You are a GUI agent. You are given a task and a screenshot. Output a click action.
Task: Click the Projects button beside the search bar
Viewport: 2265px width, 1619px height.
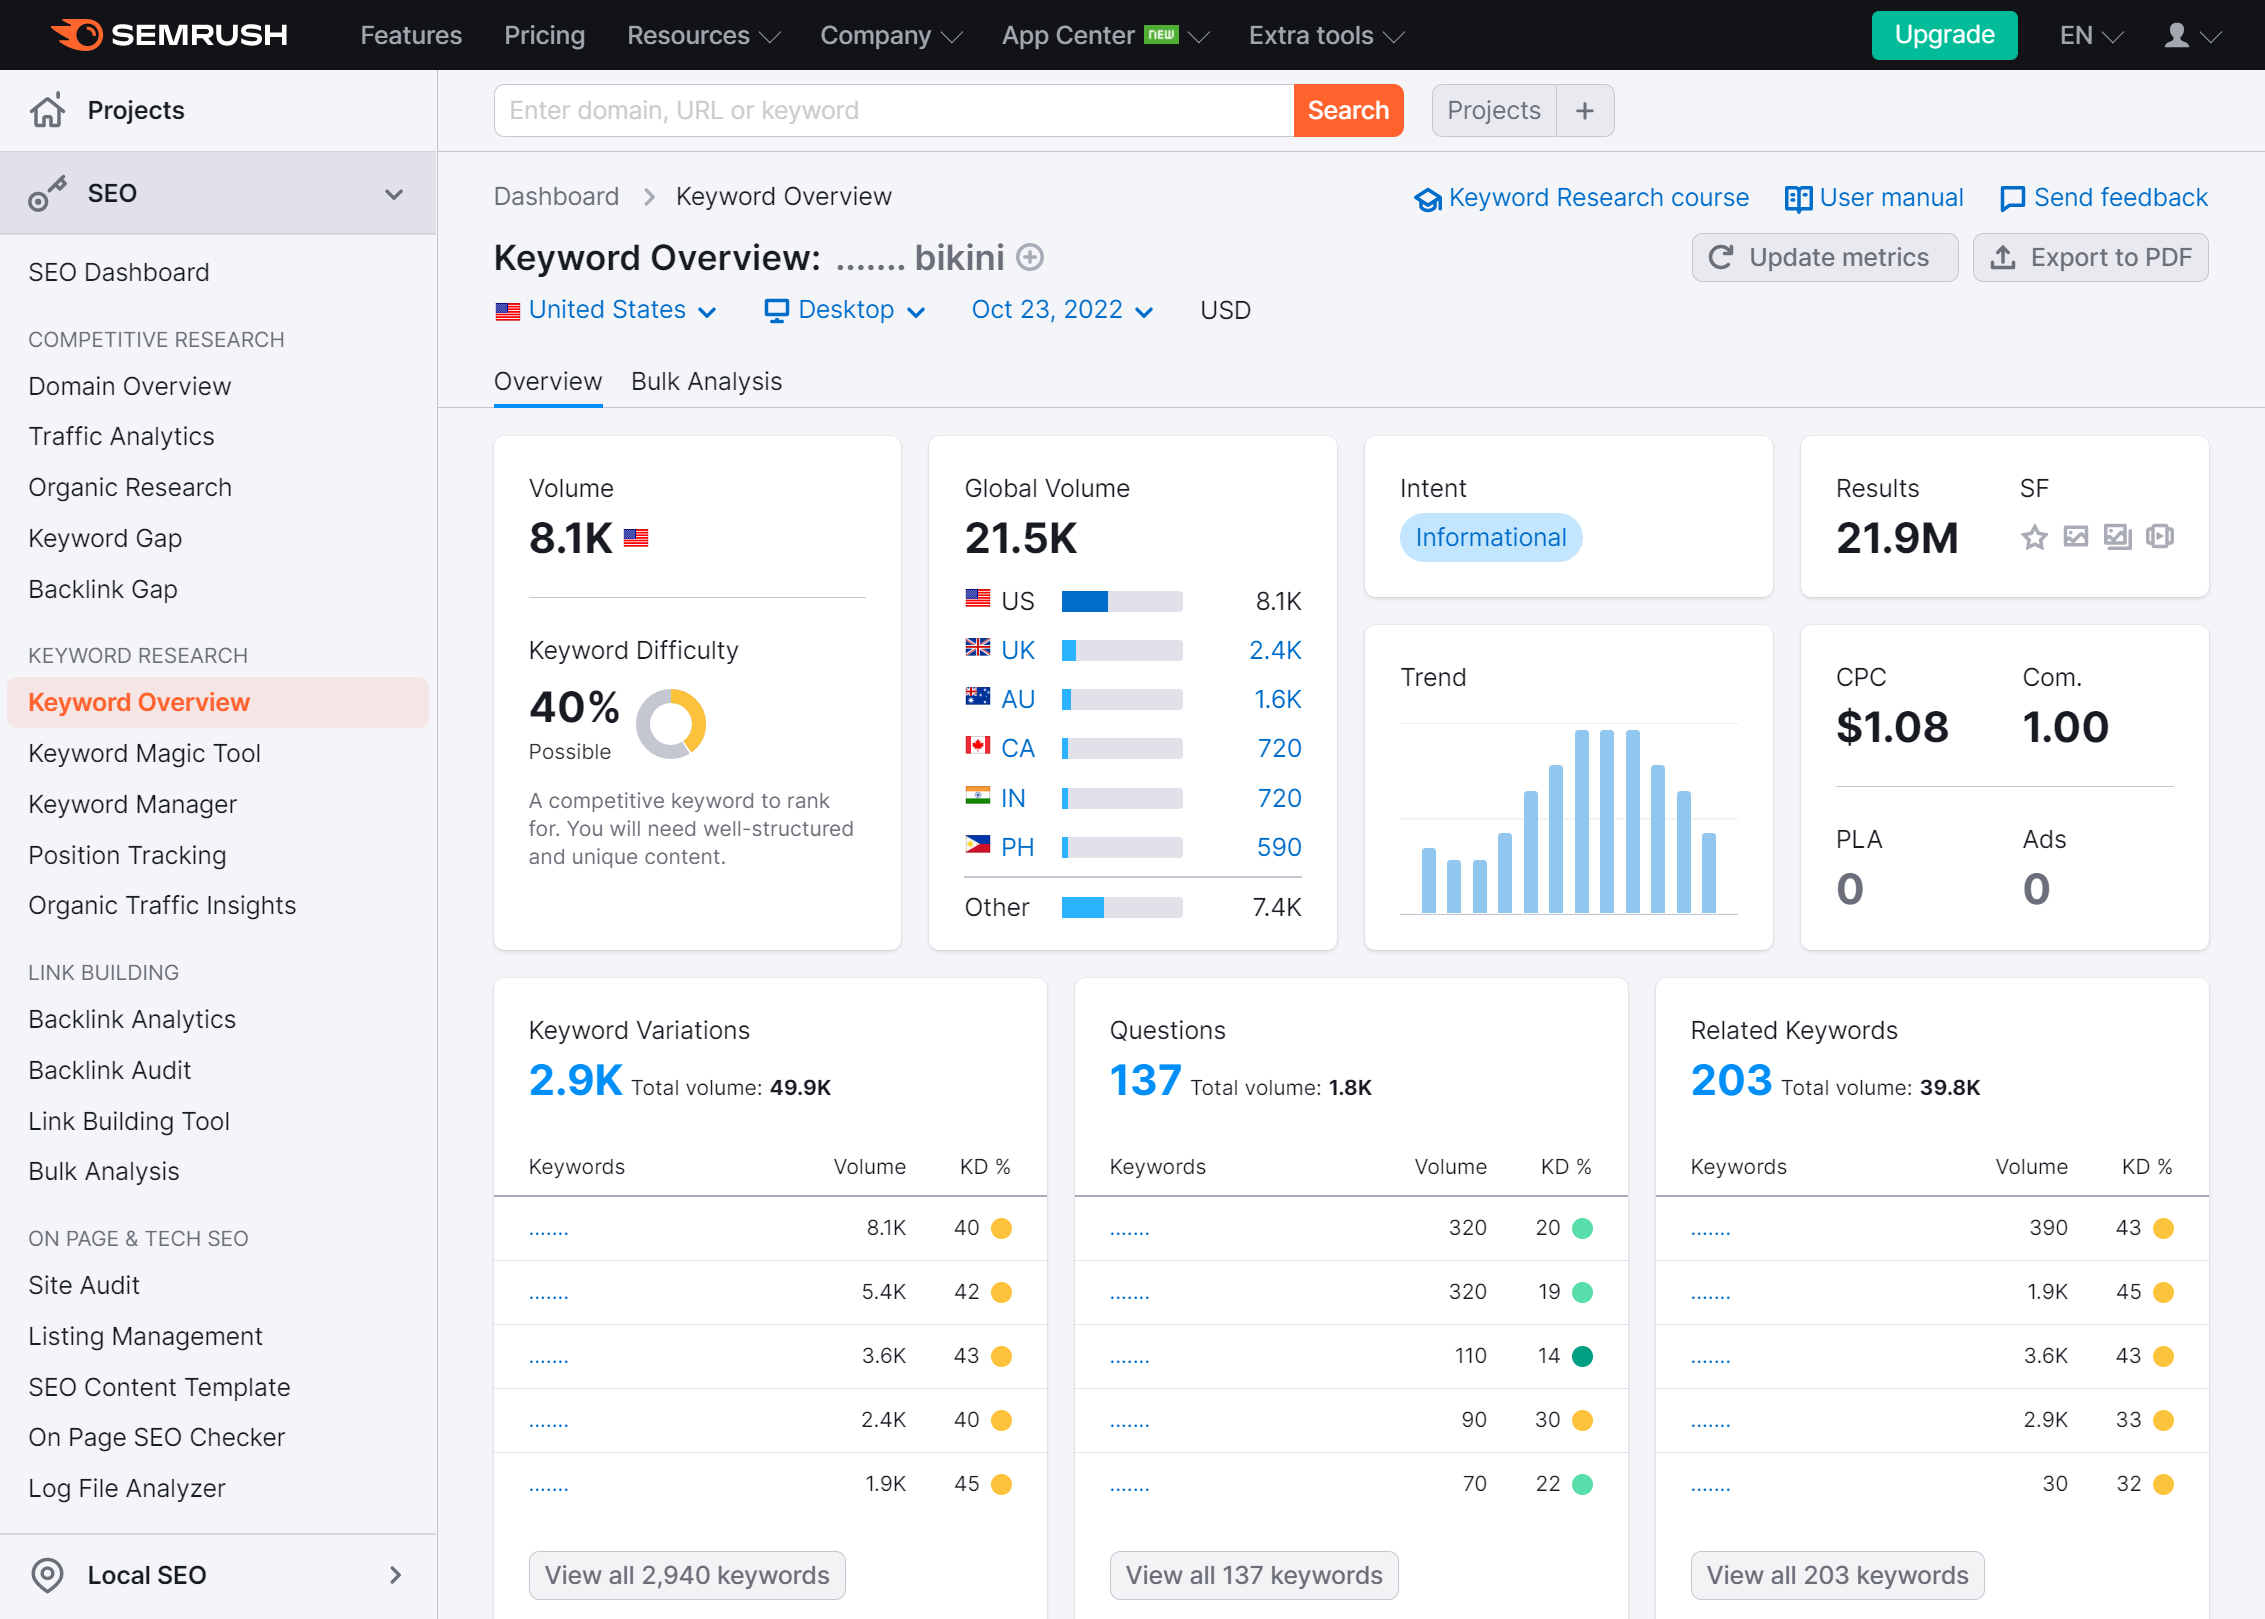pos(1494,110)
